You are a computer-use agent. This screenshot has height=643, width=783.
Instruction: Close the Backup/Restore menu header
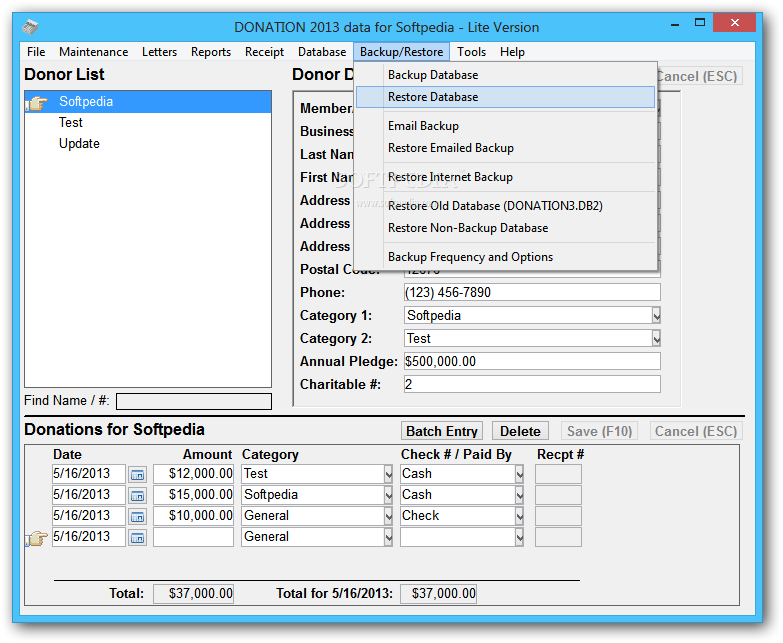coord(401,52)
